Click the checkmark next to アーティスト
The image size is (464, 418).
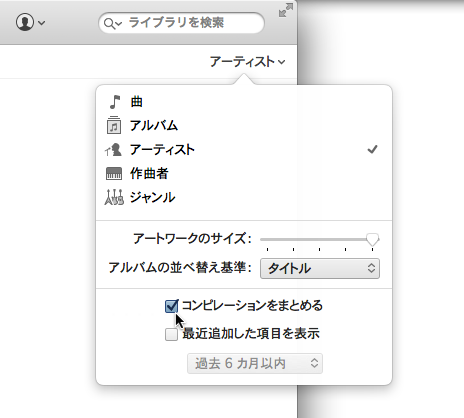coord(372,149)
